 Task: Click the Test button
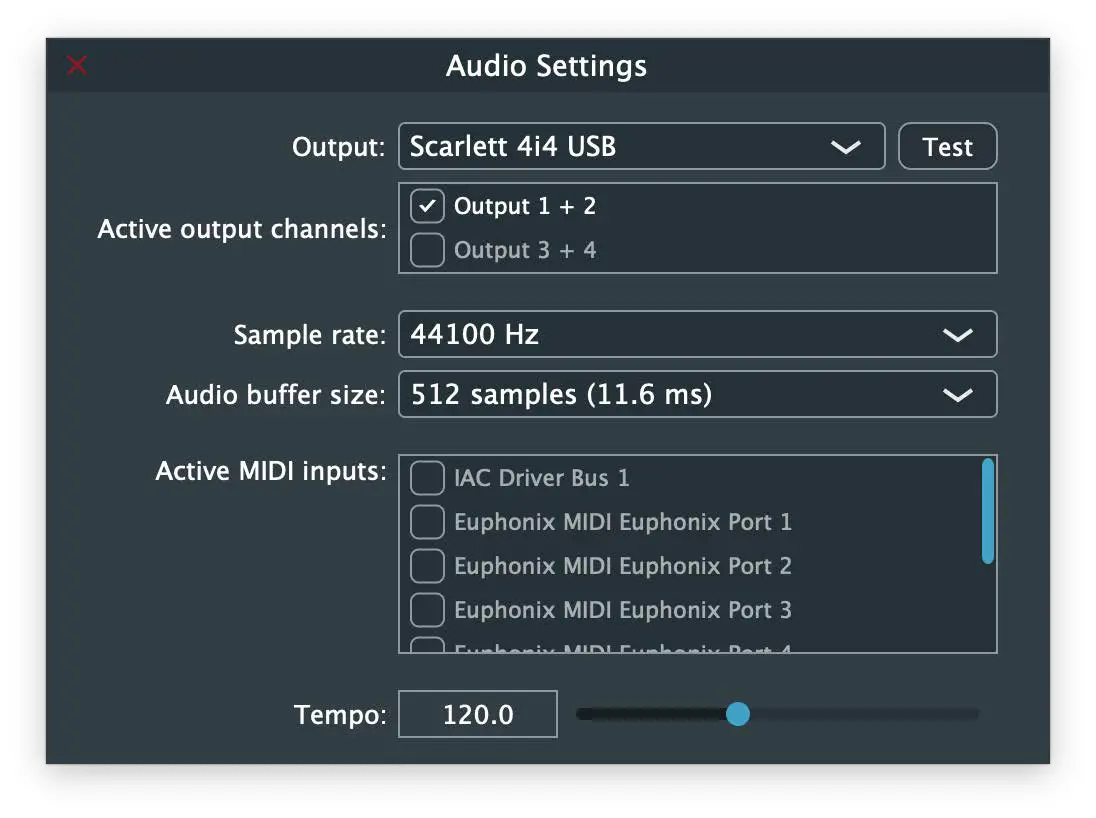(946, 146)
